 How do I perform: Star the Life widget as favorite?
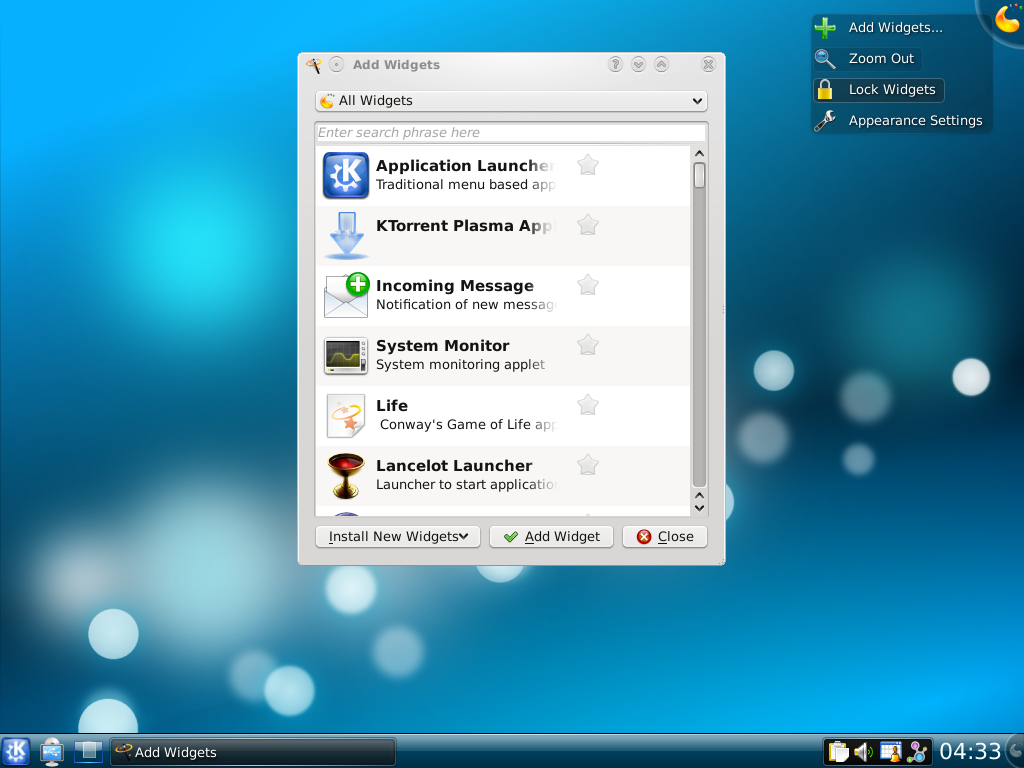click(588, 405)
